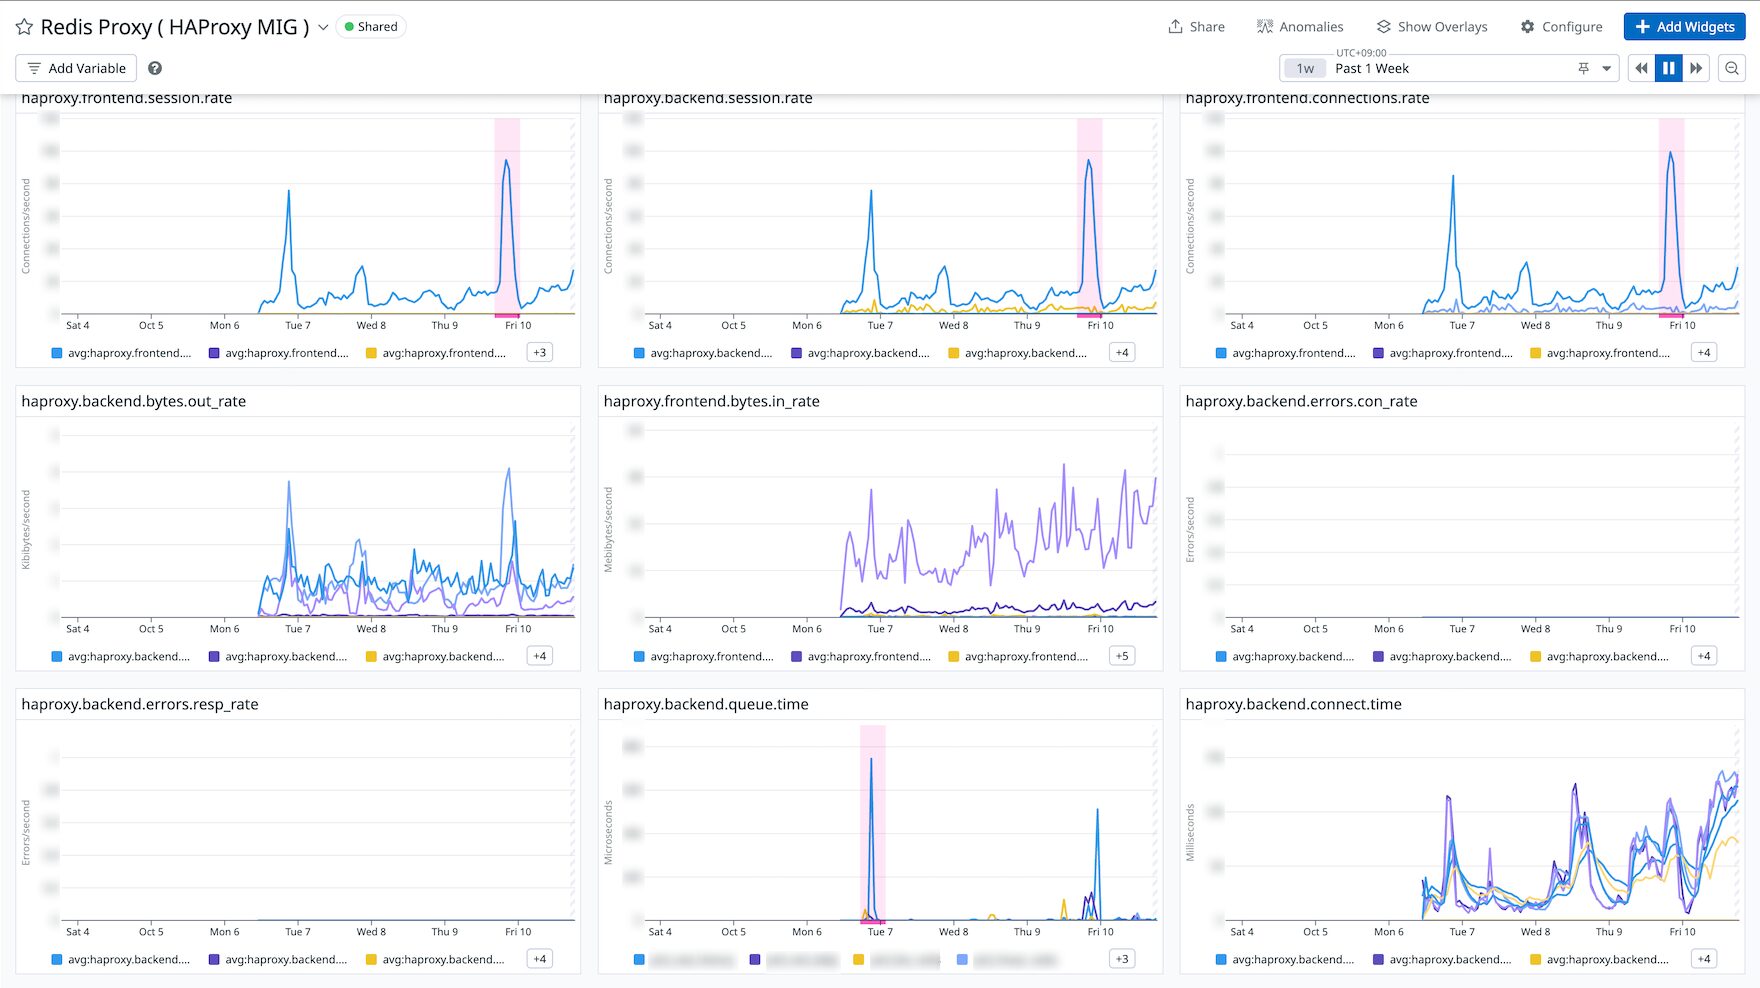Step time range forward

[x=1696, y=68]
